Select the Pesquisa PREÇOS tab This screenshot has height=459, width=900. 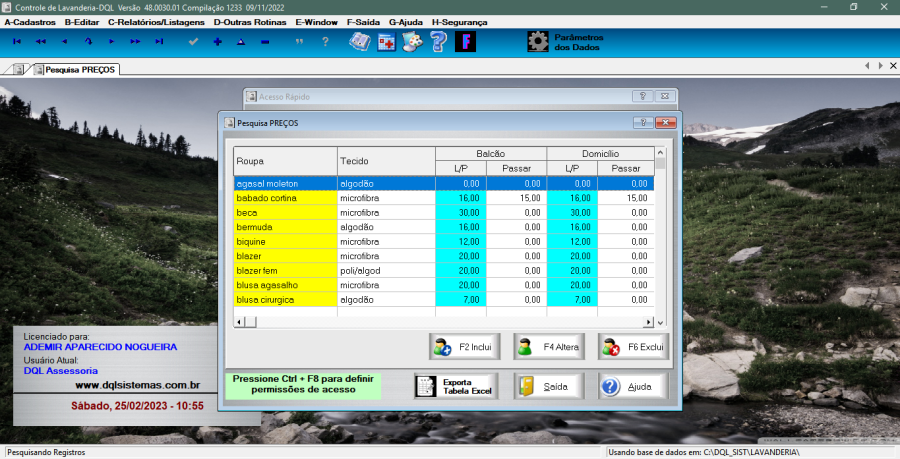[78, 70]
